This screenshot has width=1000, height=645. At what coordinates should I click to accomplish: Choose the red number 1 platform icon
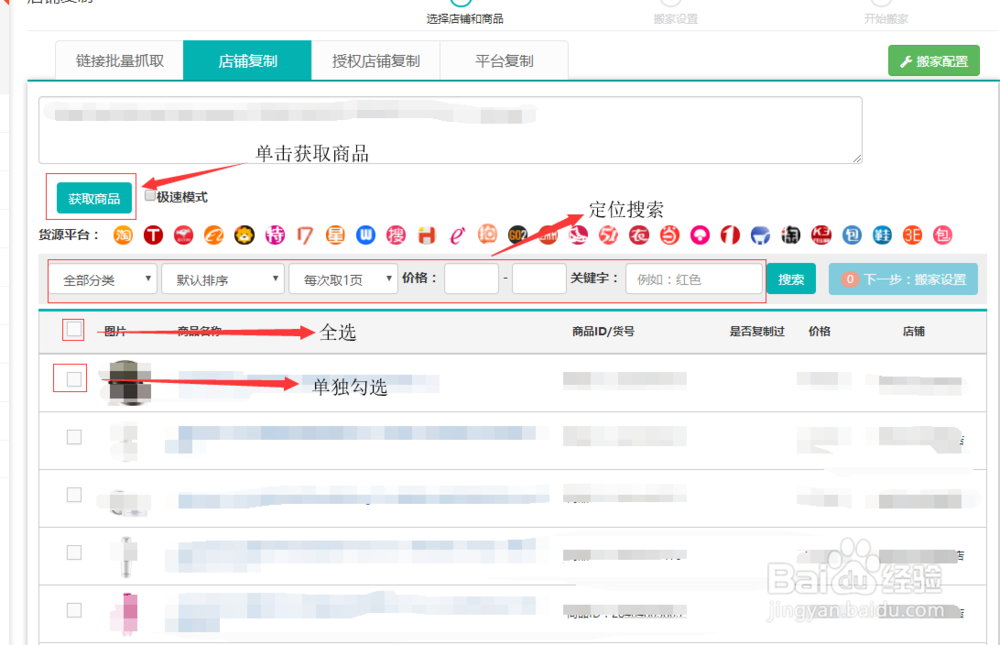[x=730, y=235]
